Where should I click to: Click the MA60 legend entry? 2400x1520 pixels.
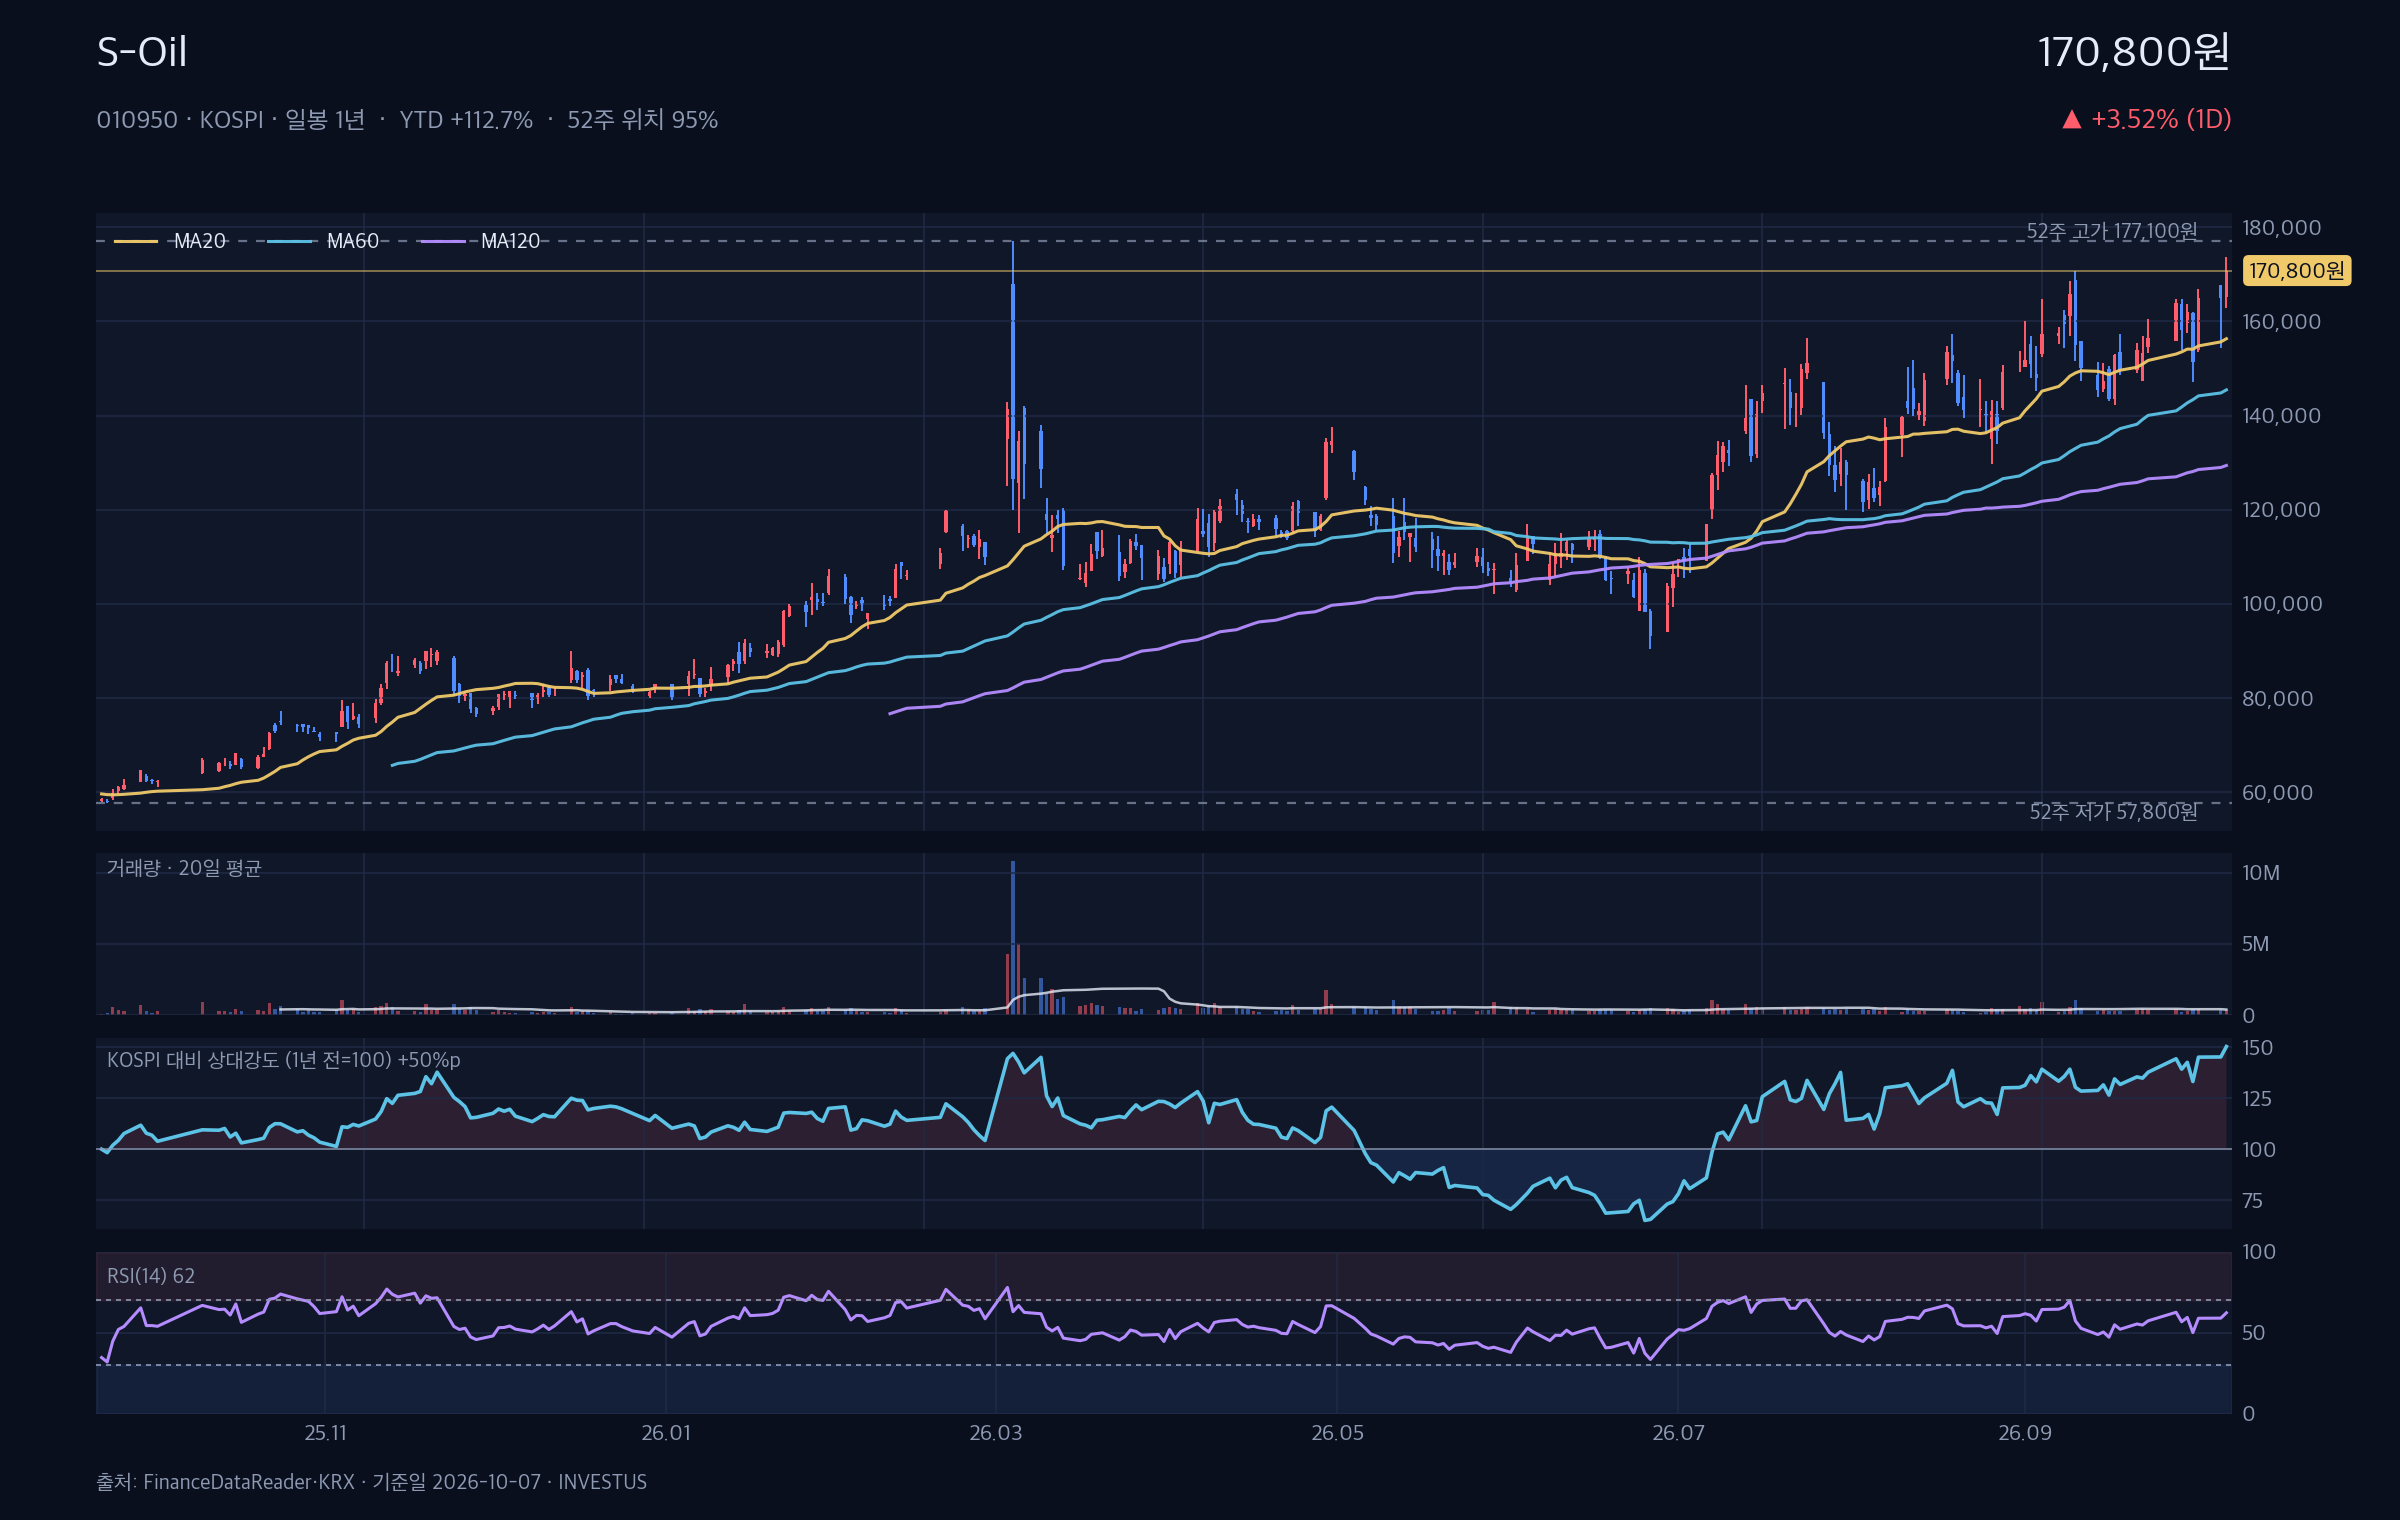(x=324, y=241)
